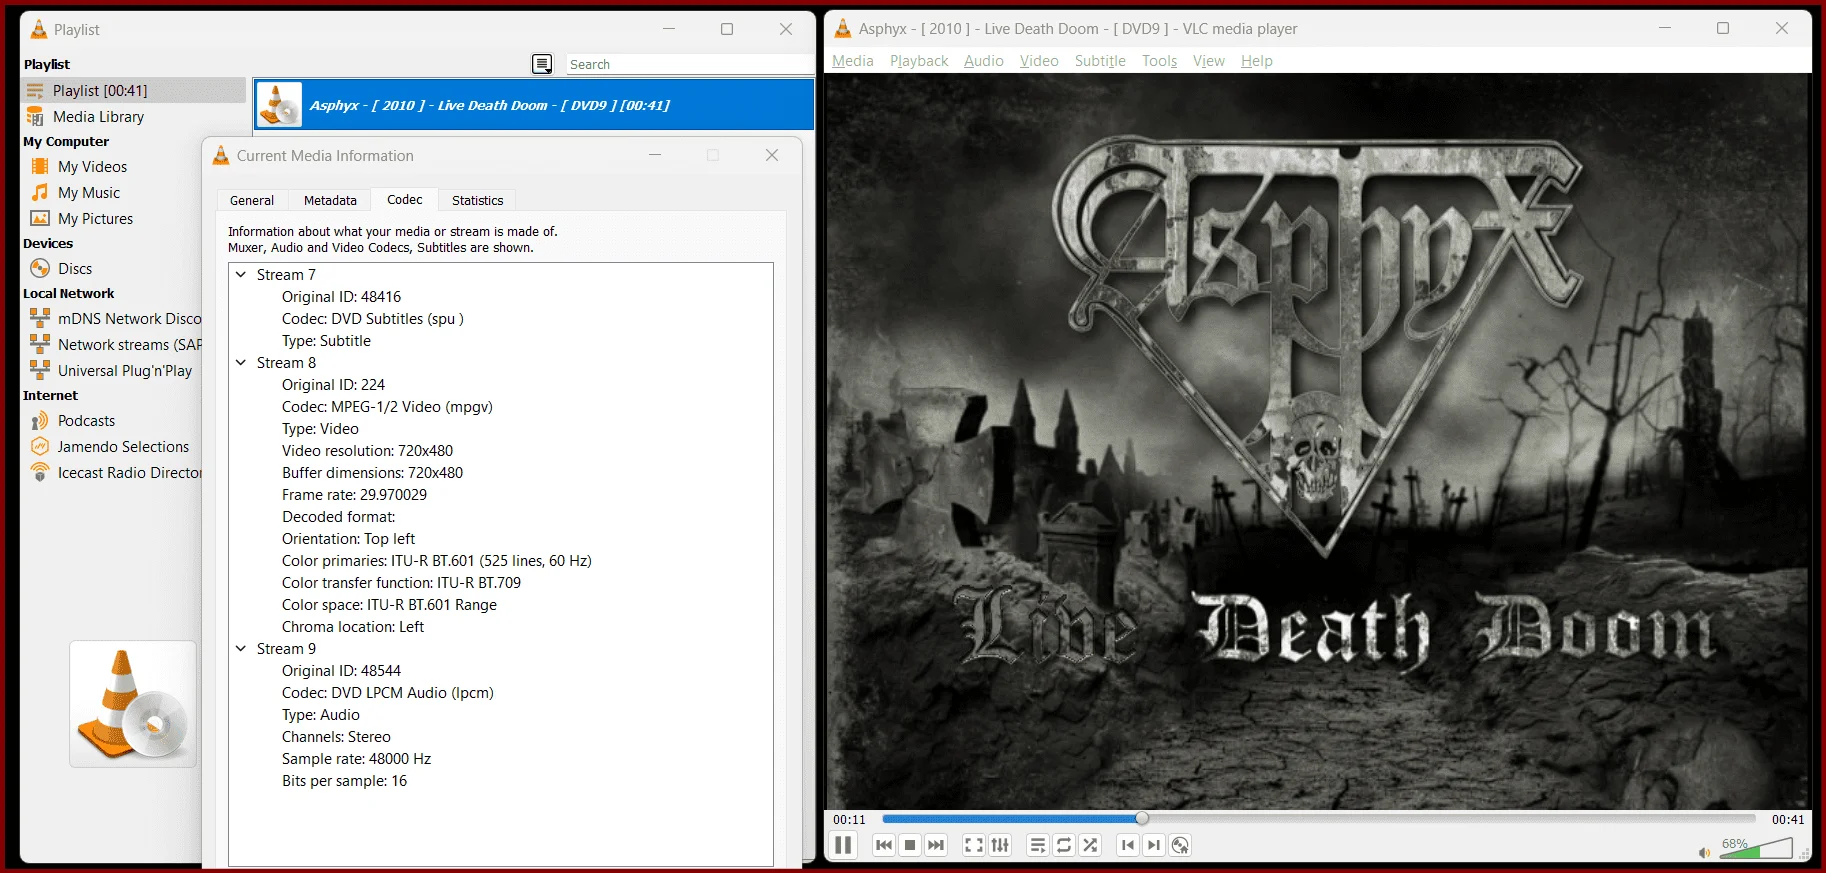Click the playback seek bar
Screen dimensions: 1826x873
(x=1318, y=818)
